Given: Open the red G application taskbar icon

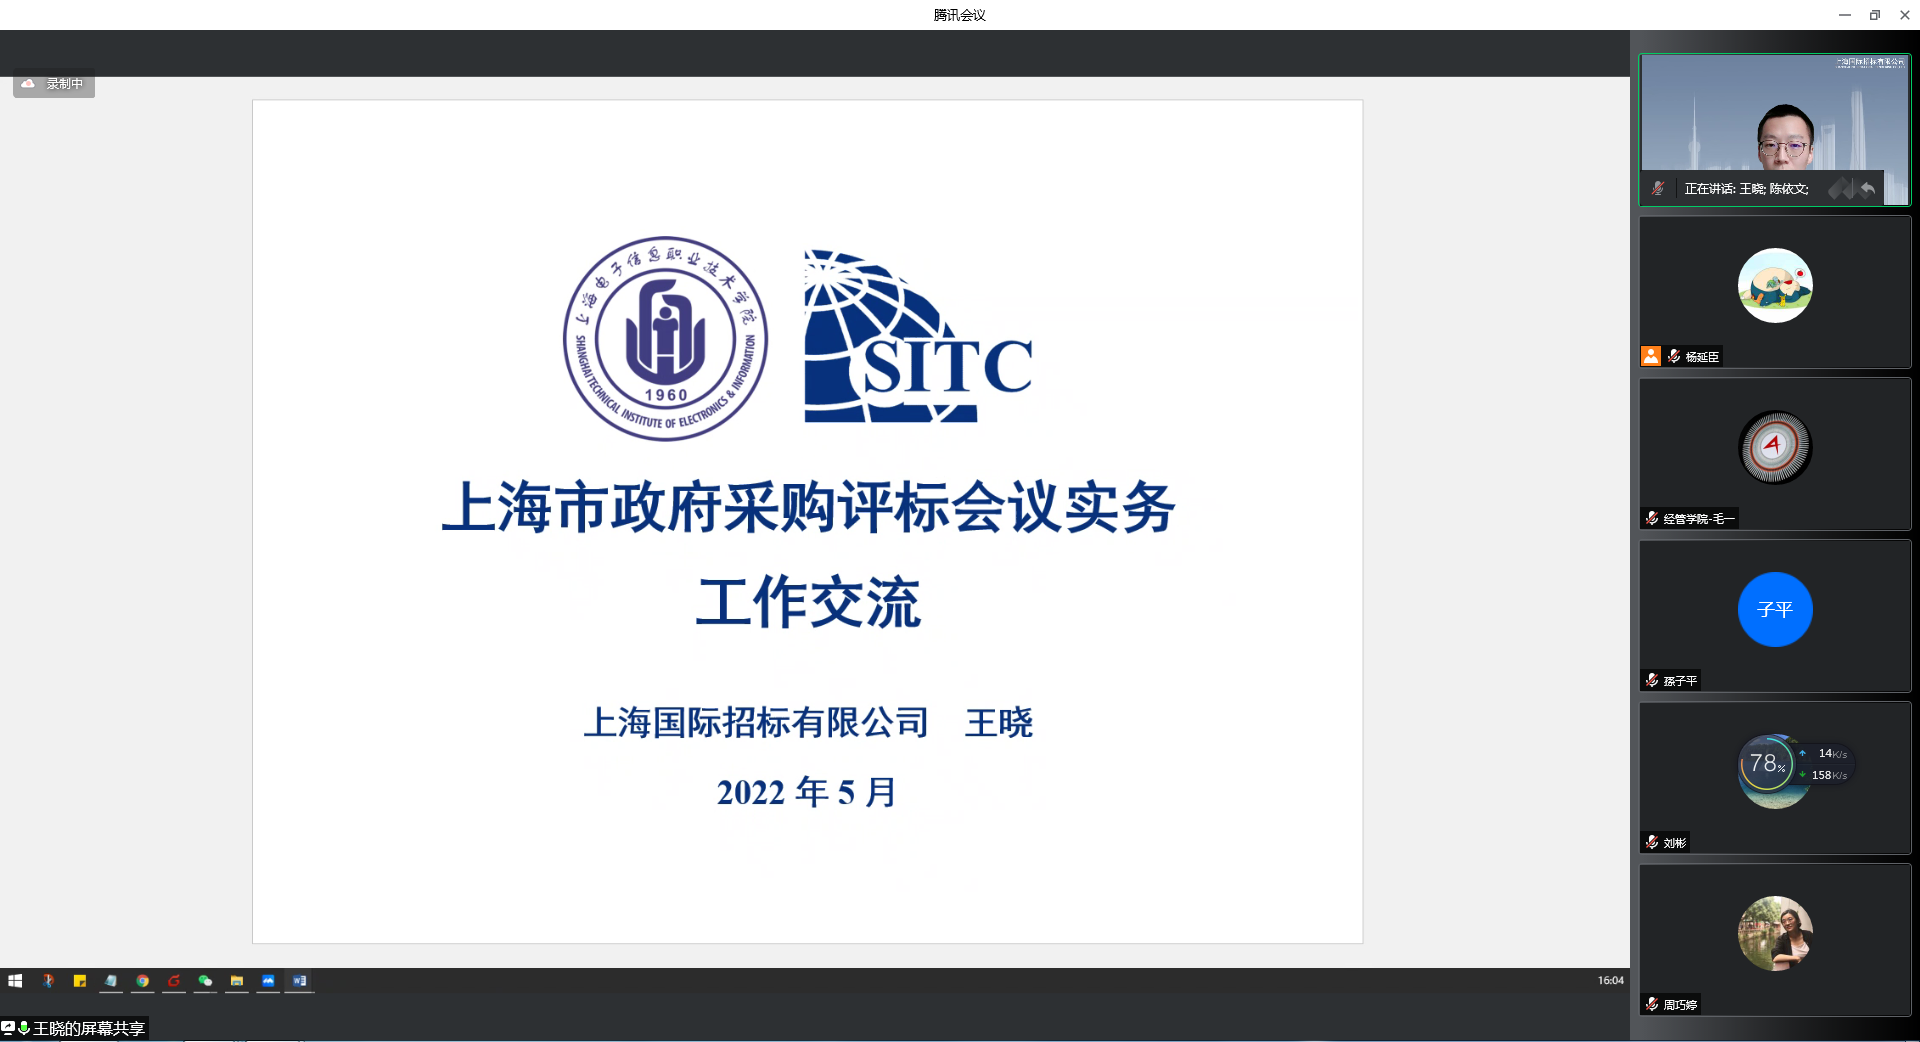Looking at the screenshot, I should pos(174,981).
